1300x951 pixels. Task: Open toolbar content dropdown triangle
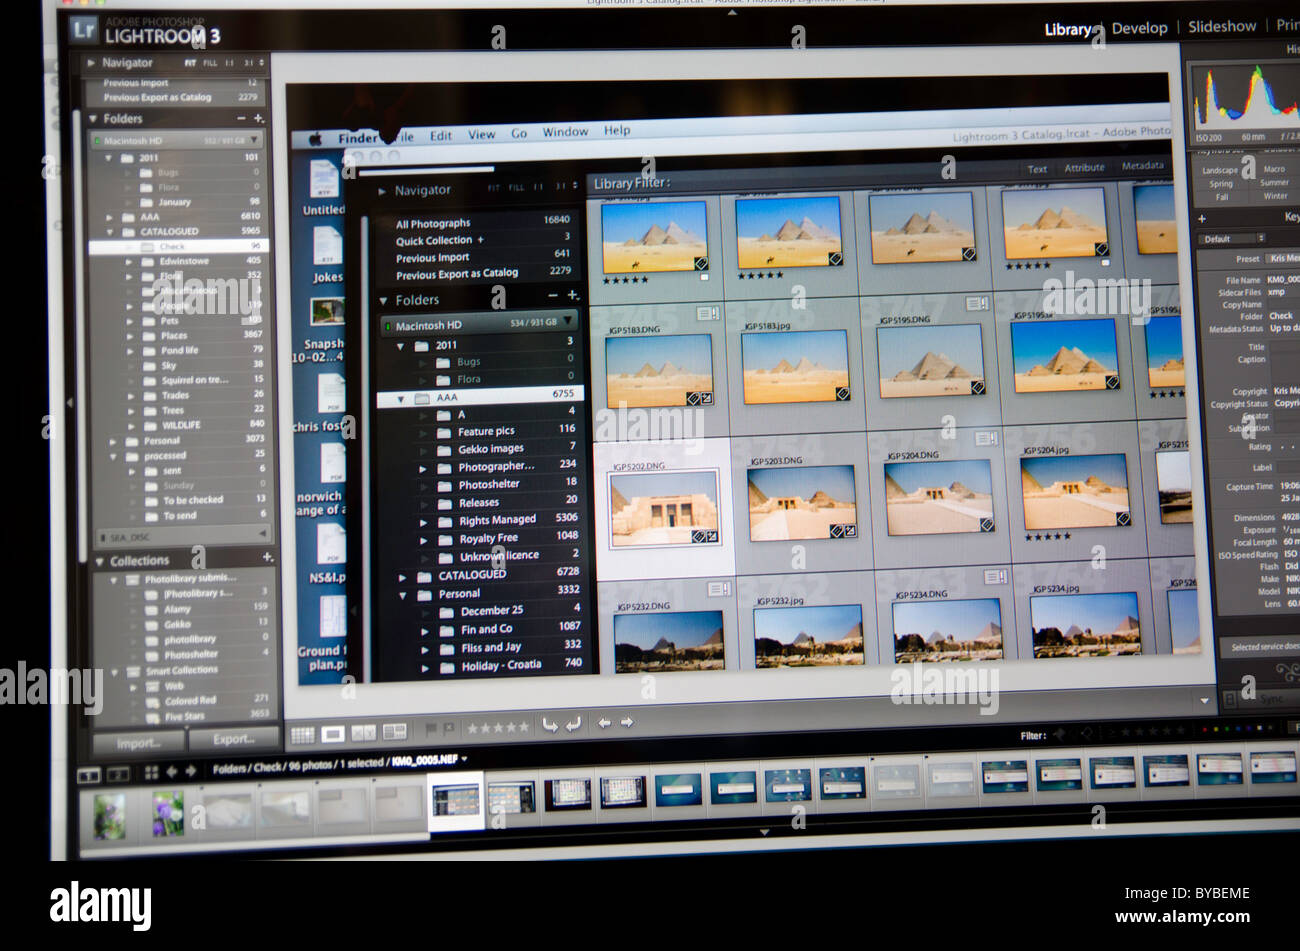[1204, 702]
